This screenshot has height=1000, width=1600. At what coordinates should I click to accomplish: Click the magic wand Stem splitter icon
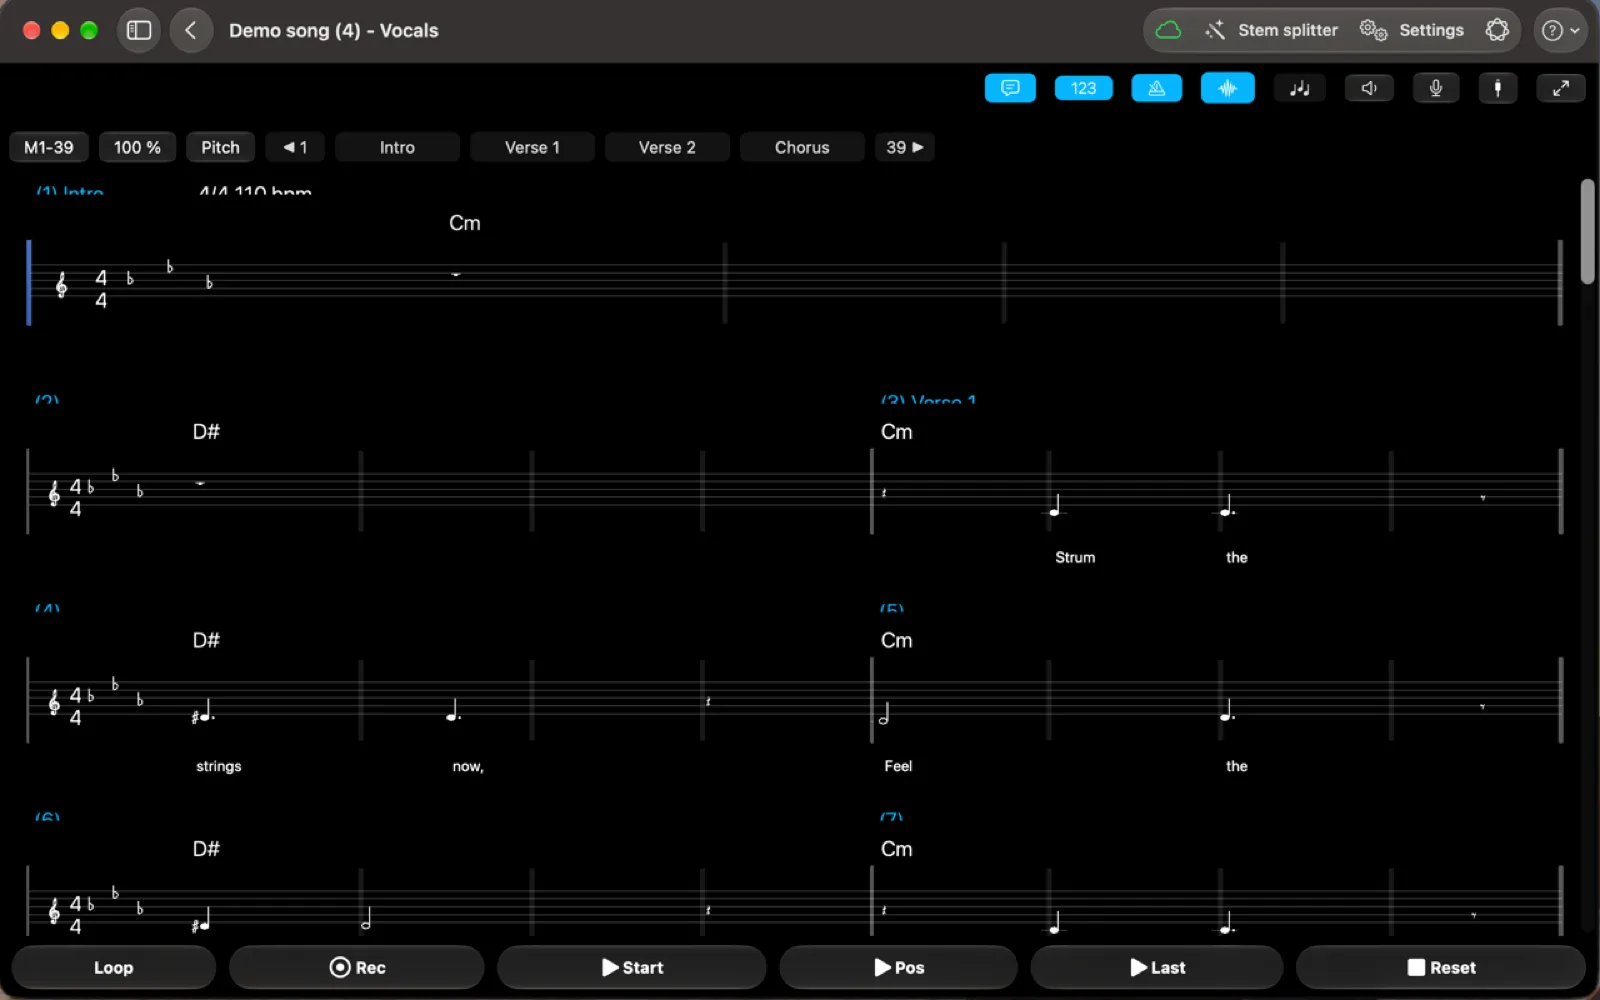pyautogui.click(x=1215, y=30)
